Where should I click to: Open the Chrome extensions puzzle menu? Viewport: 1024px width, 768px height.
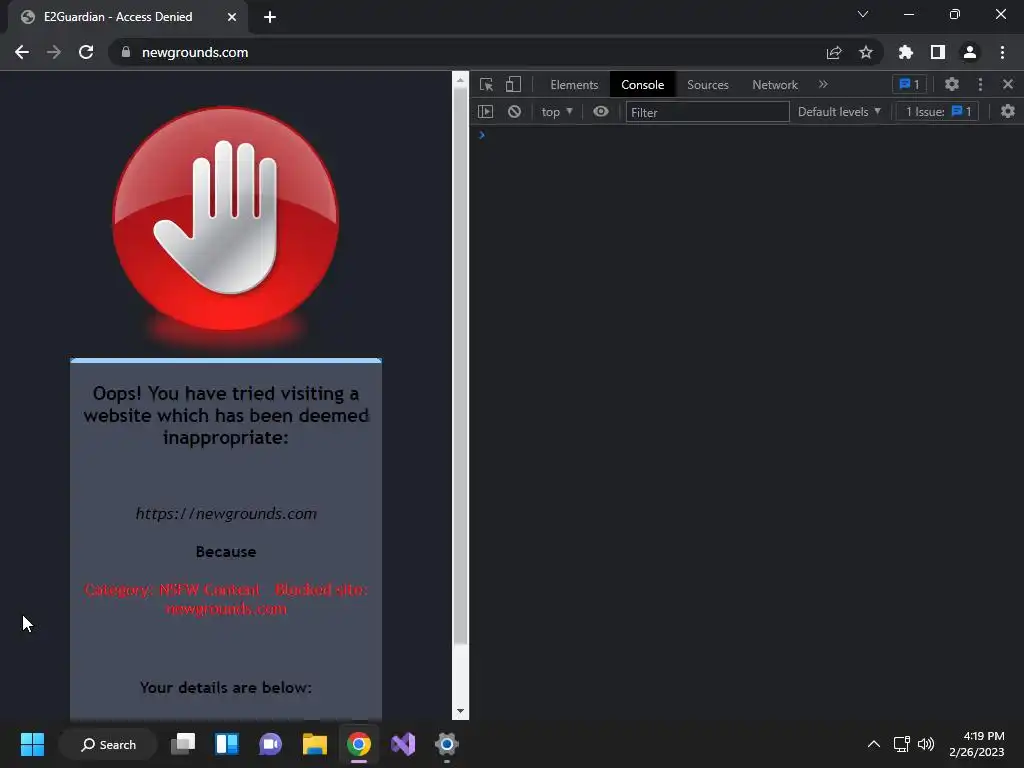tap(906, 52)
